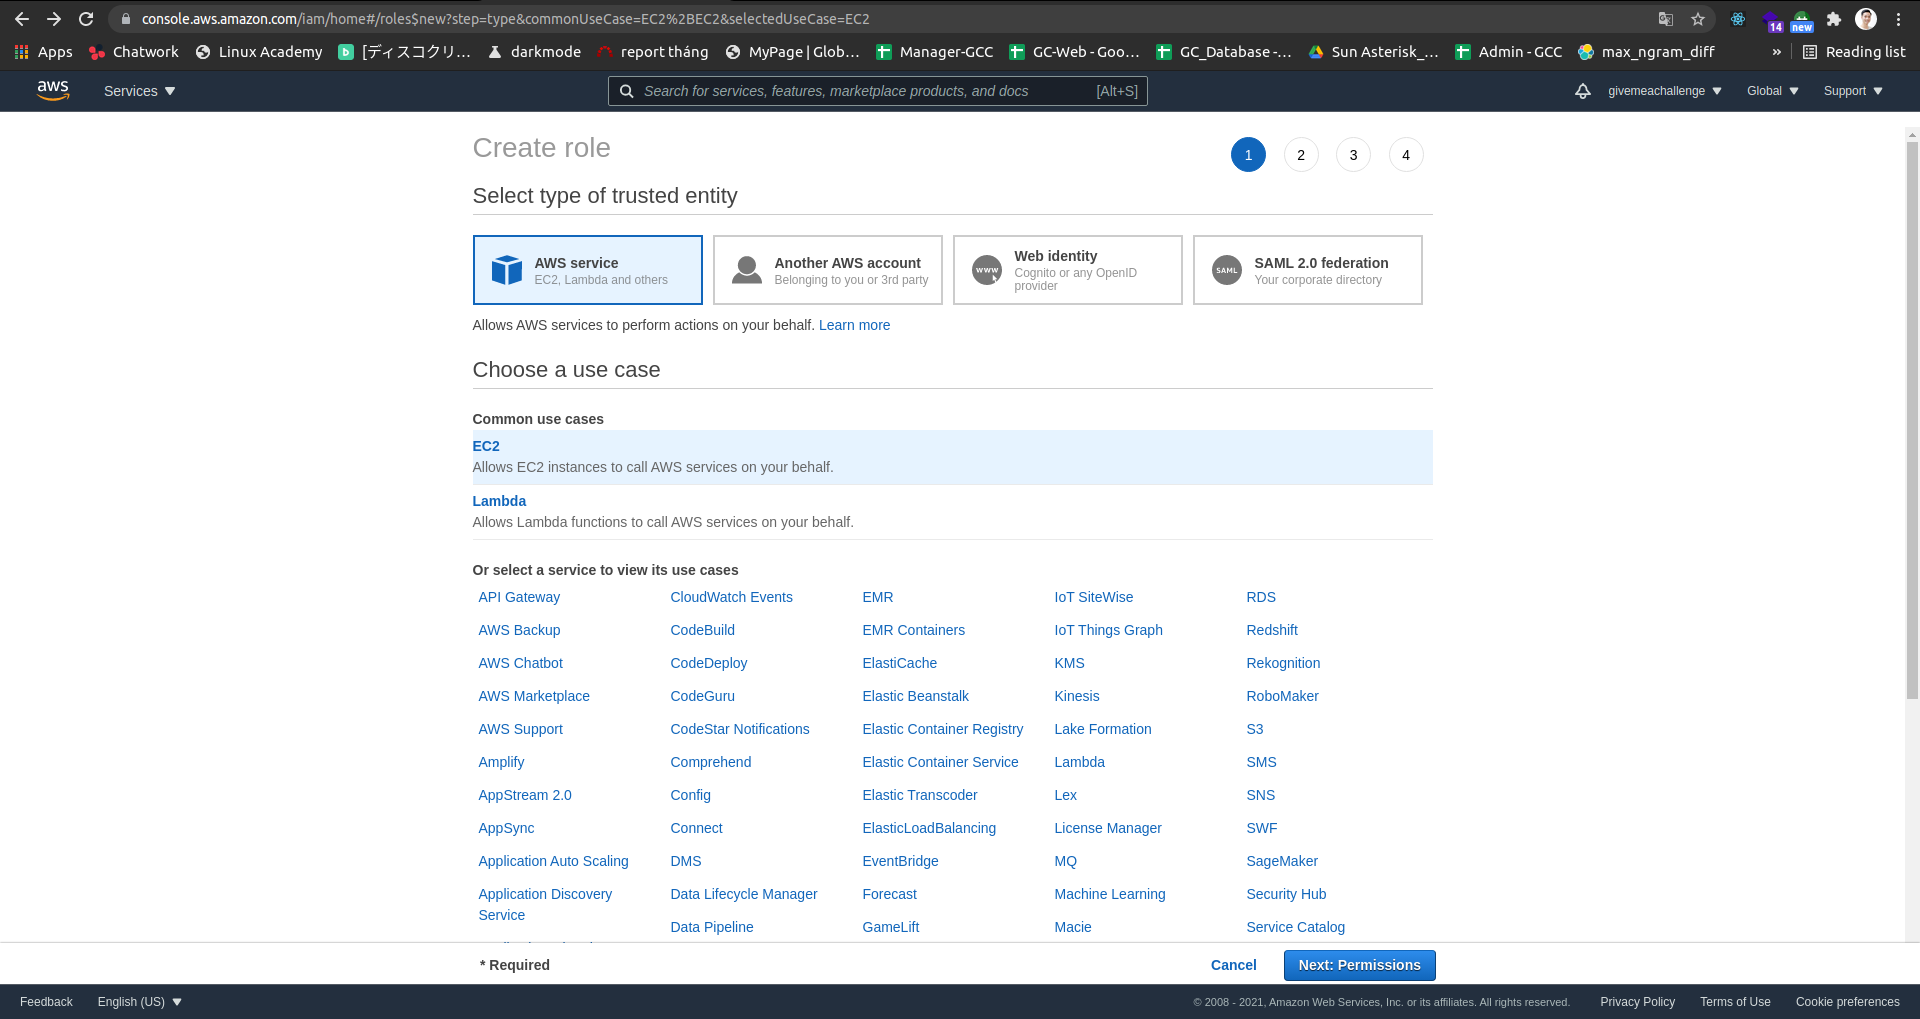1920x1019 pixels.
Task: Click inside the services search field
Action: tap(877, 91)
